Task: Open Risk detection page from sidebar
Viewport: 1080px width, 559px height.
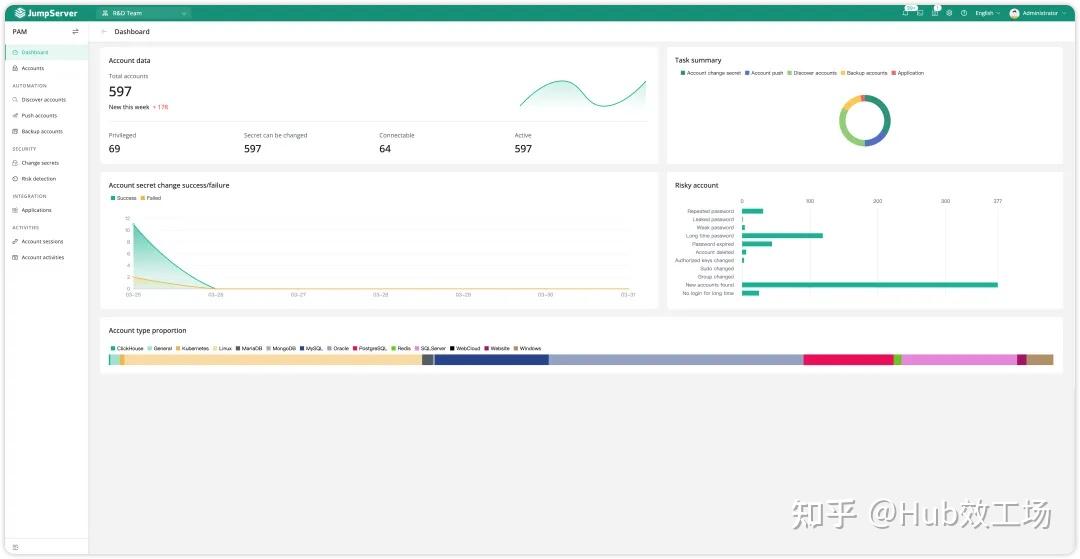Action: 39,179
